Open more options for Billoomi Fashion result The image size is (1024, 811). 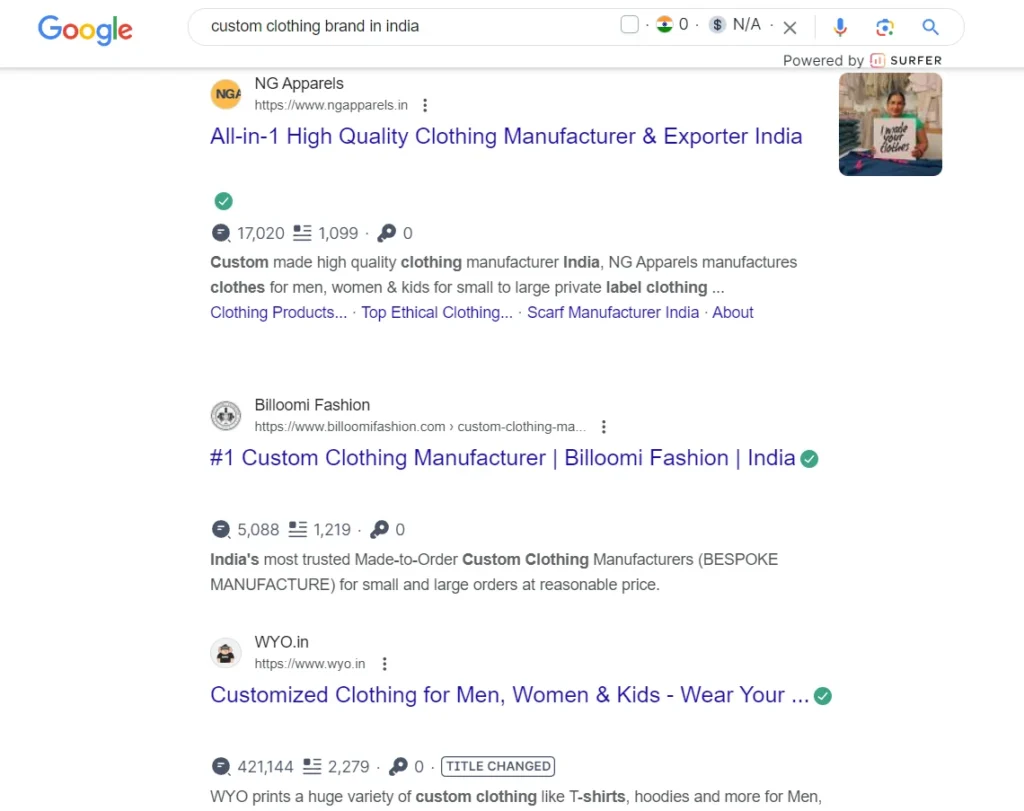(x=603, y=426)
